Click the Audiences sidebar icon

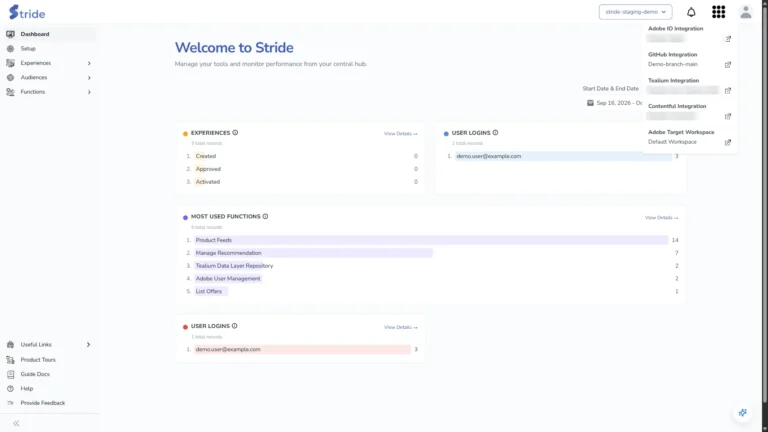pos(10,77)
